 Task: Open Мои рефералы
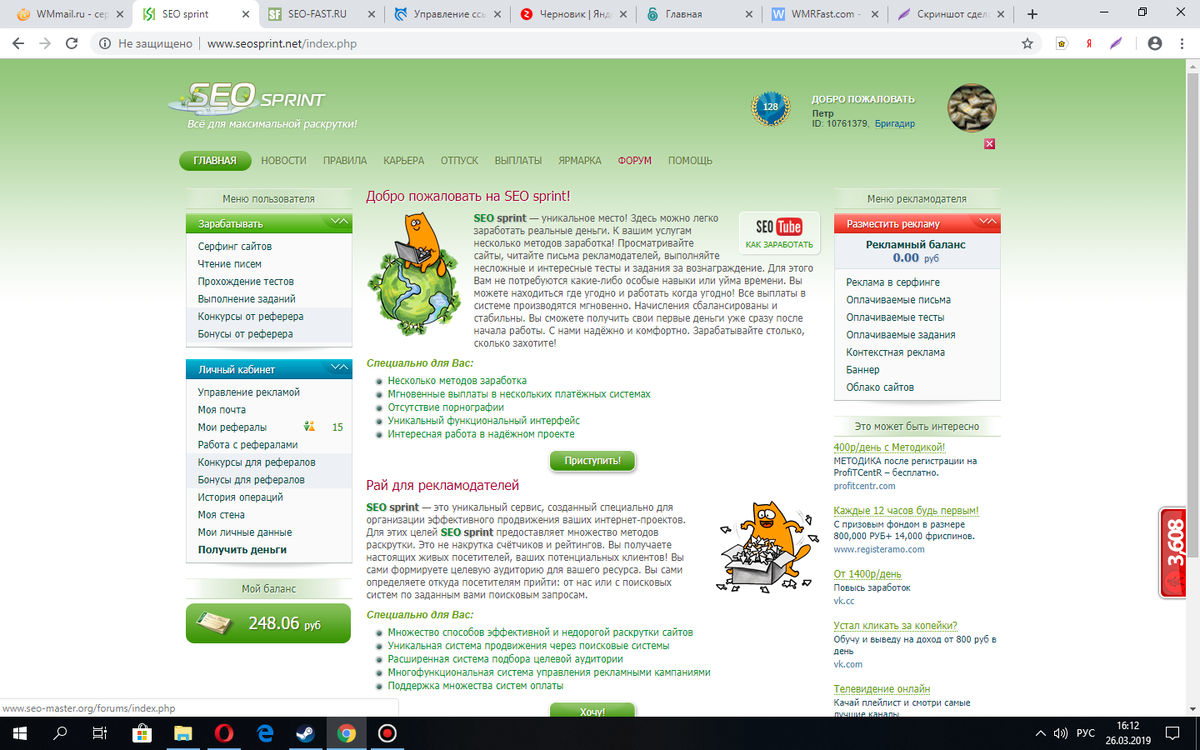coord(232,427)
